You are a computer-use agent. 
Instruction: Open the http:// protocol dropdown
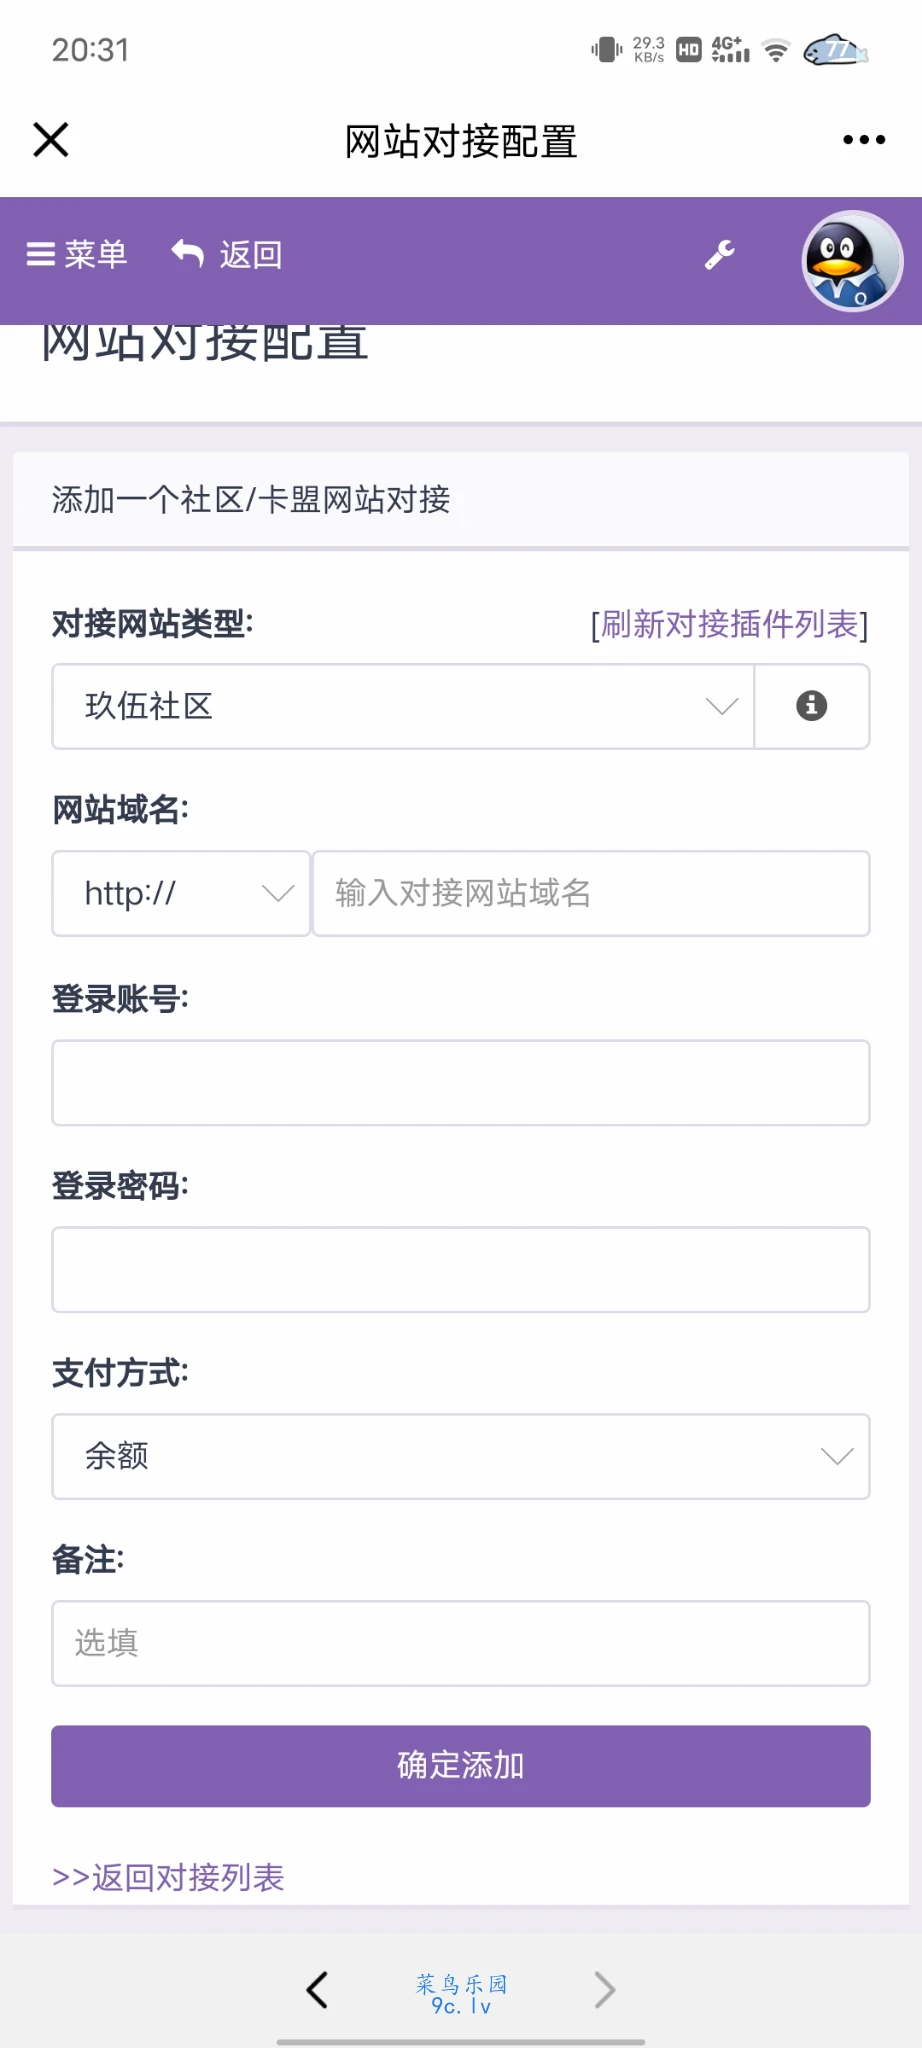(181, 893)
